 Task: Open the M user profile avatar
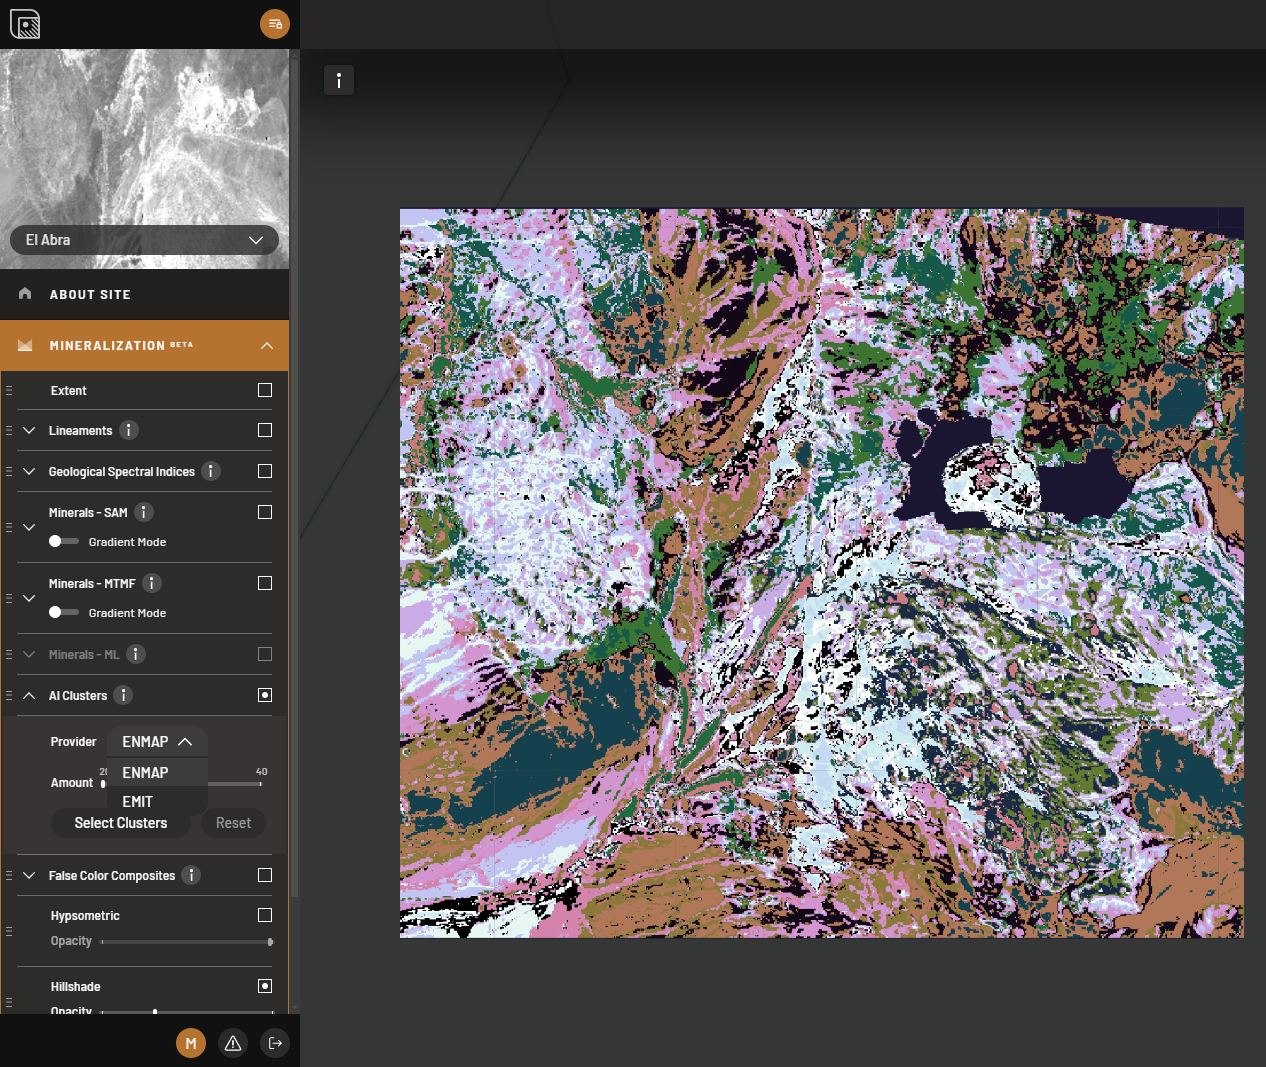191,1043
